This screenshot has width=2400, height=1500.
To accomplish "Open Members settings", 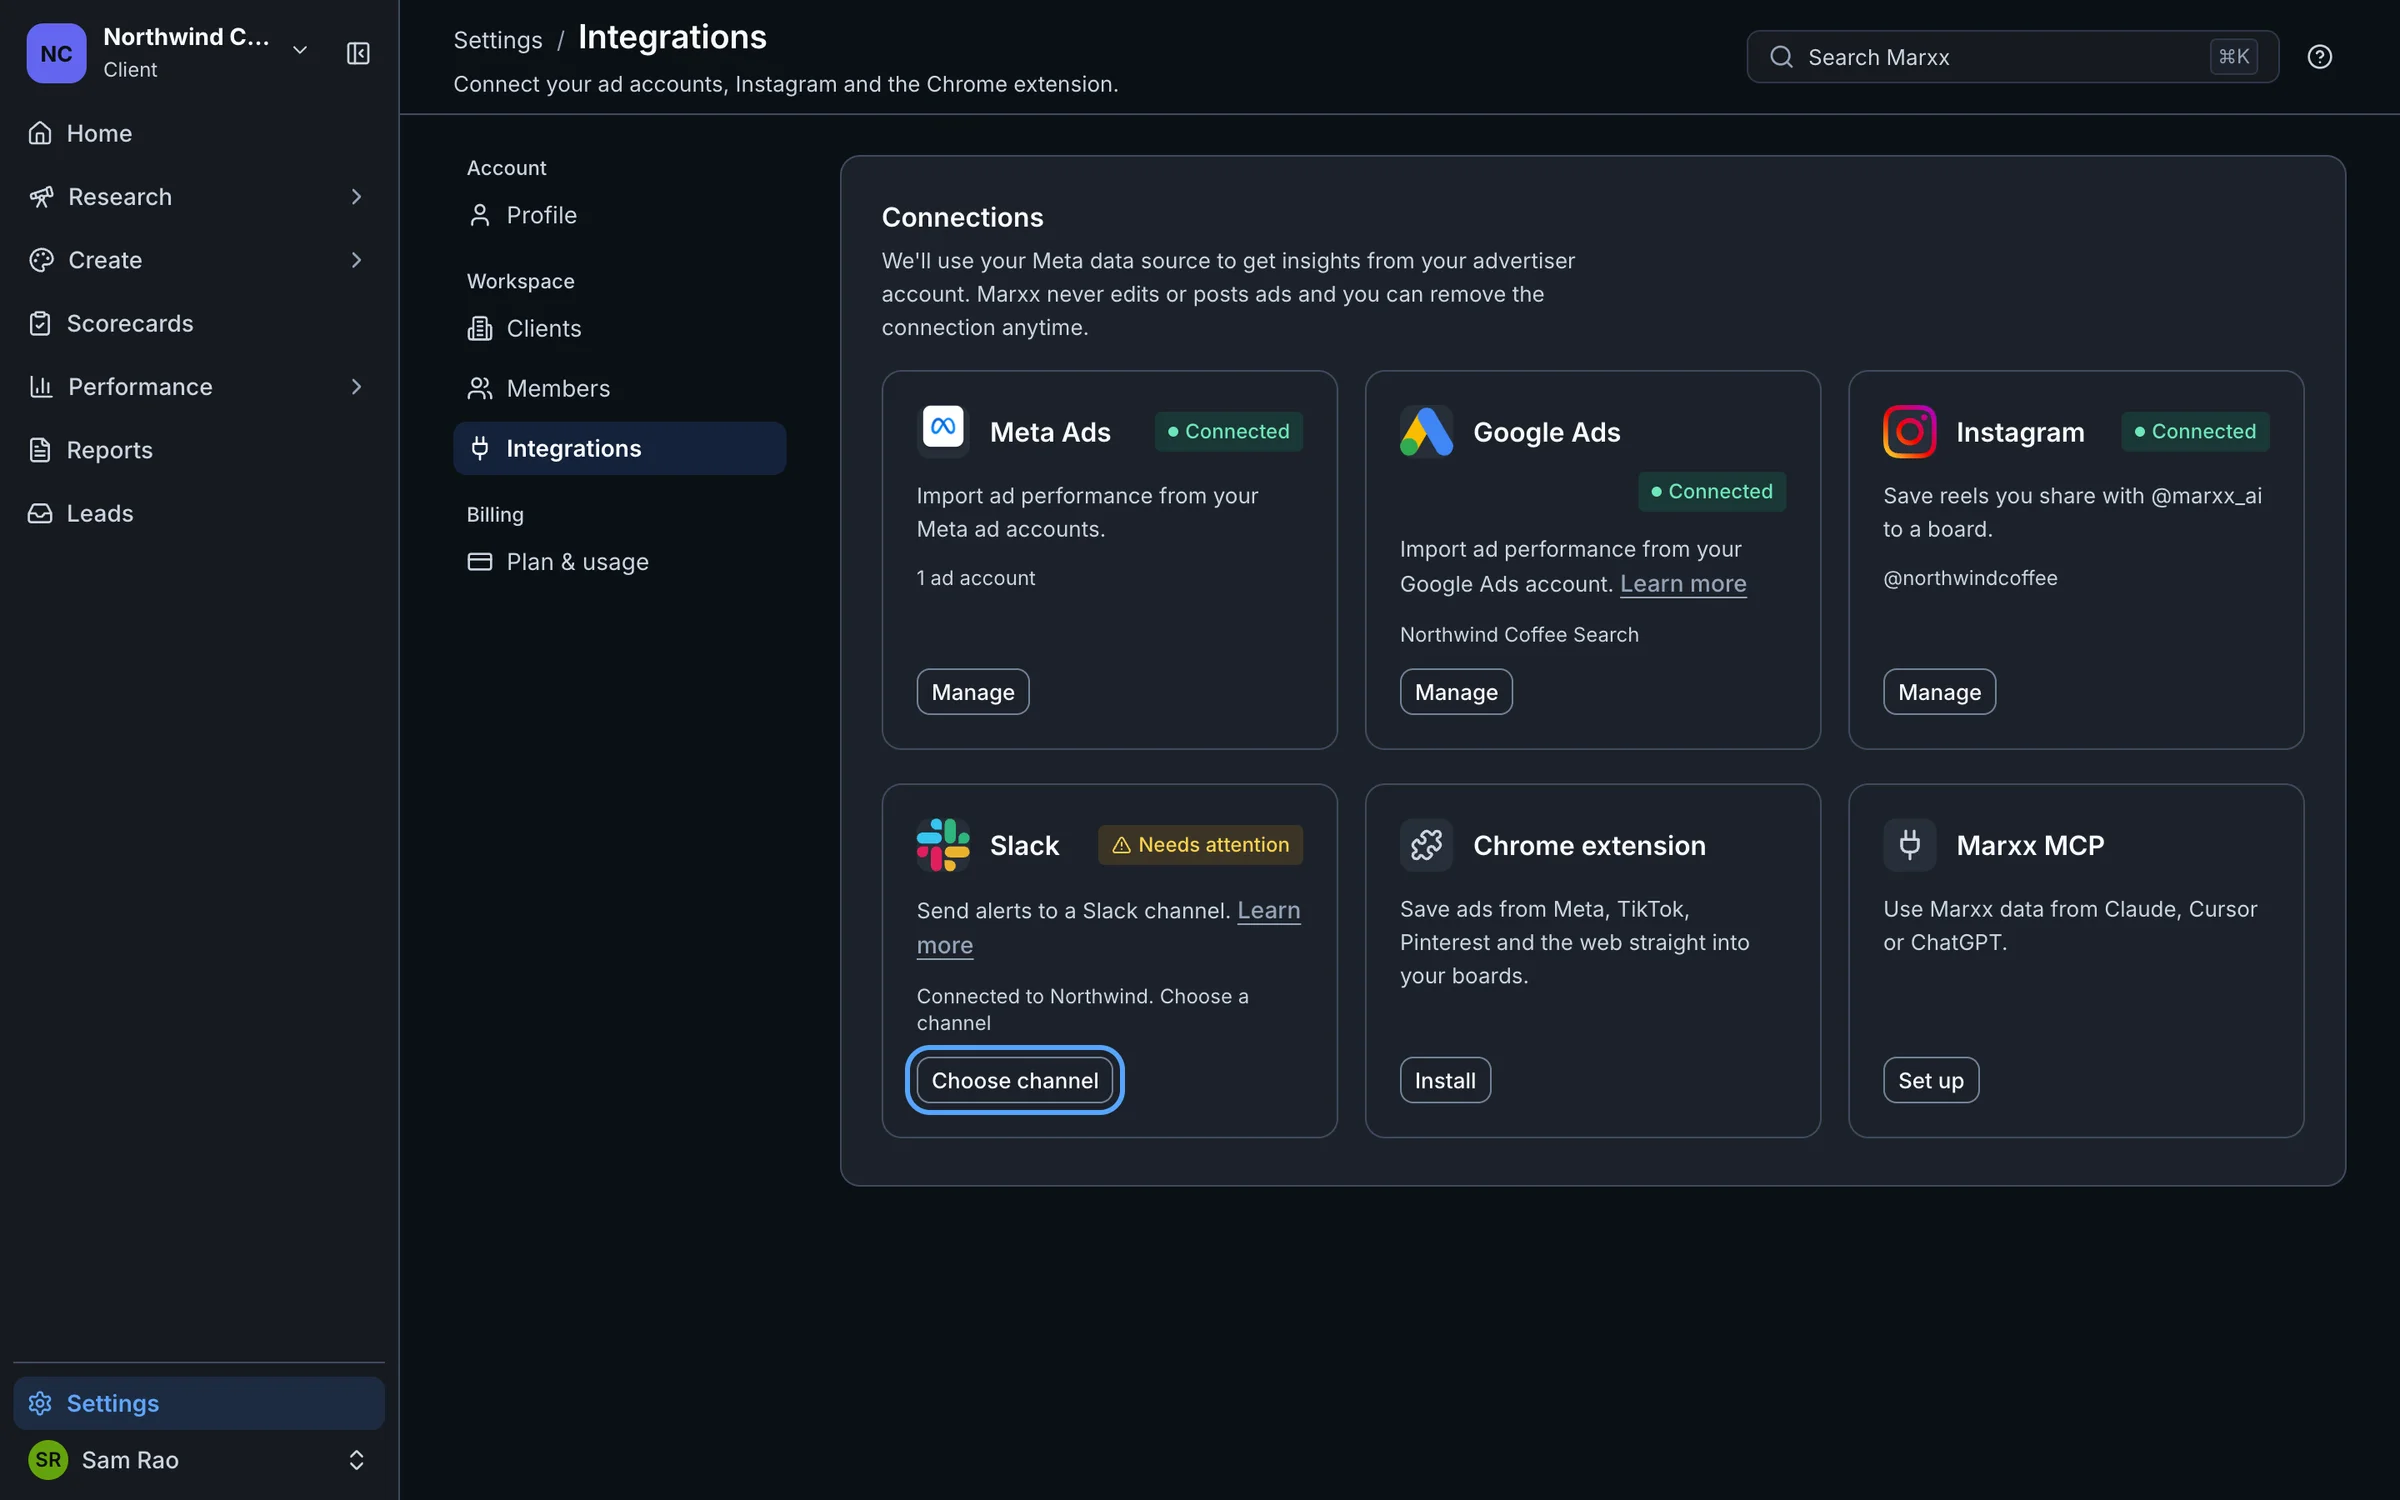I will 619,388.
